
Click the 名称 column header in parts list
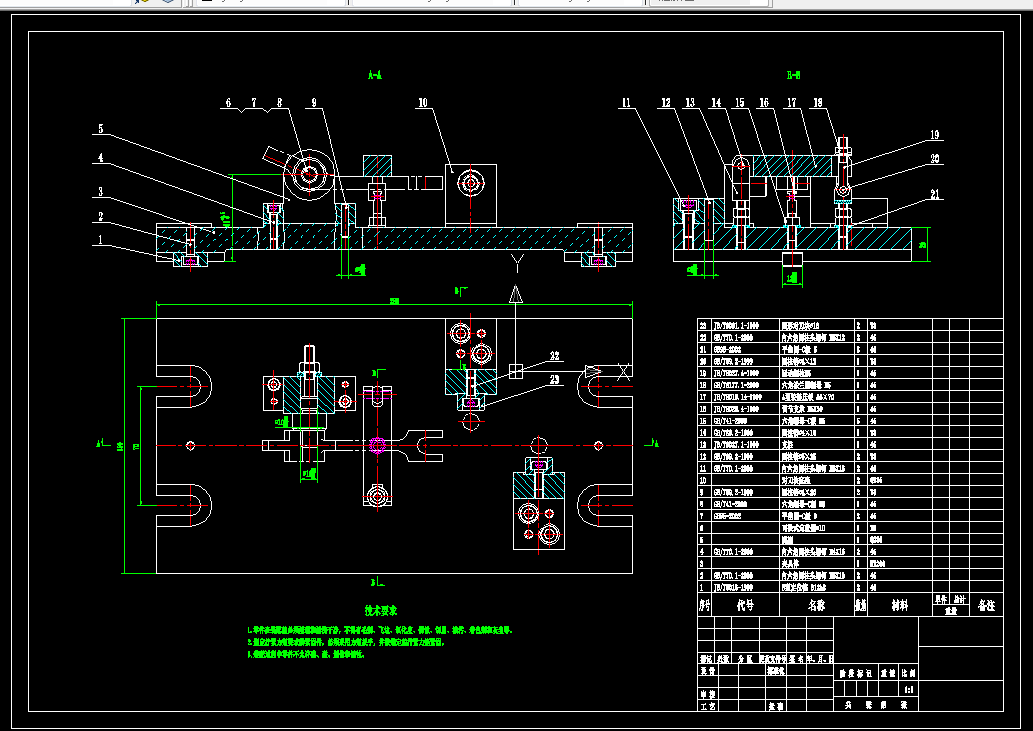(817, 605)
